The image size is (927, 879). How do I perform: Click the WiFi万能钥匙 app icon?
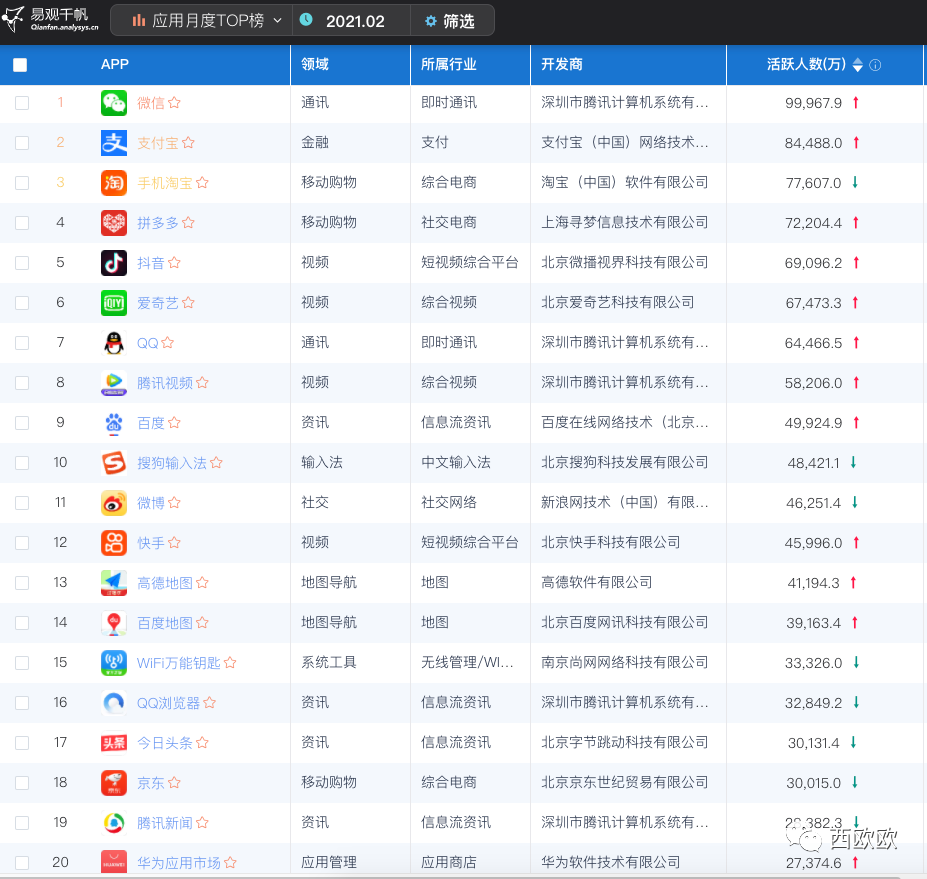114,663
